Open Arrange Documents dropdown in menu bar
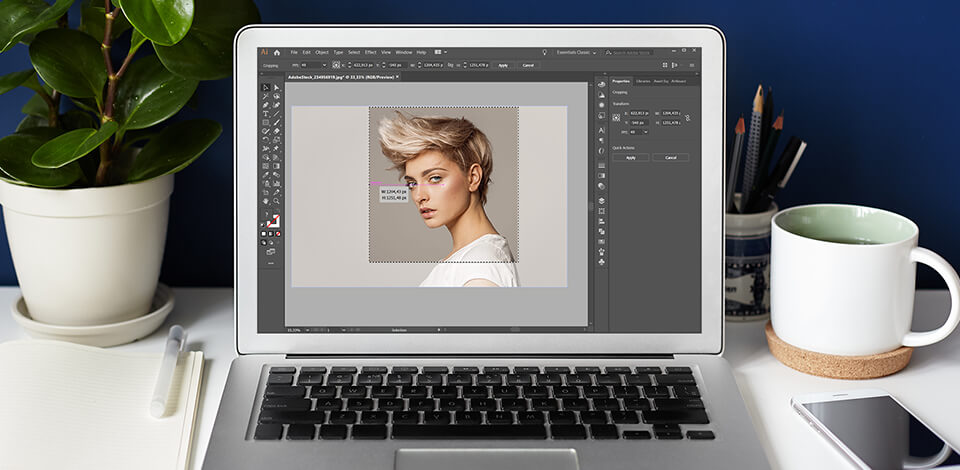The width and height of the screenshot is (960, 470). pos(440,52)
